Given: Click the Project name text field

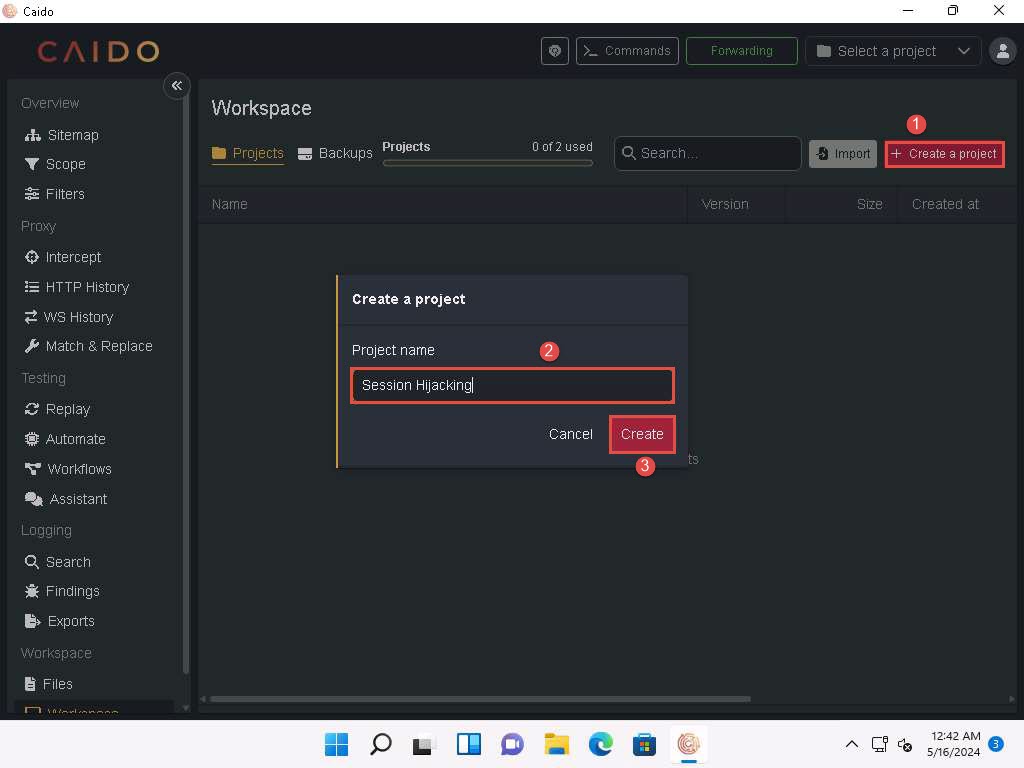Looking at the screenshot, I should [x=512, y=385].
